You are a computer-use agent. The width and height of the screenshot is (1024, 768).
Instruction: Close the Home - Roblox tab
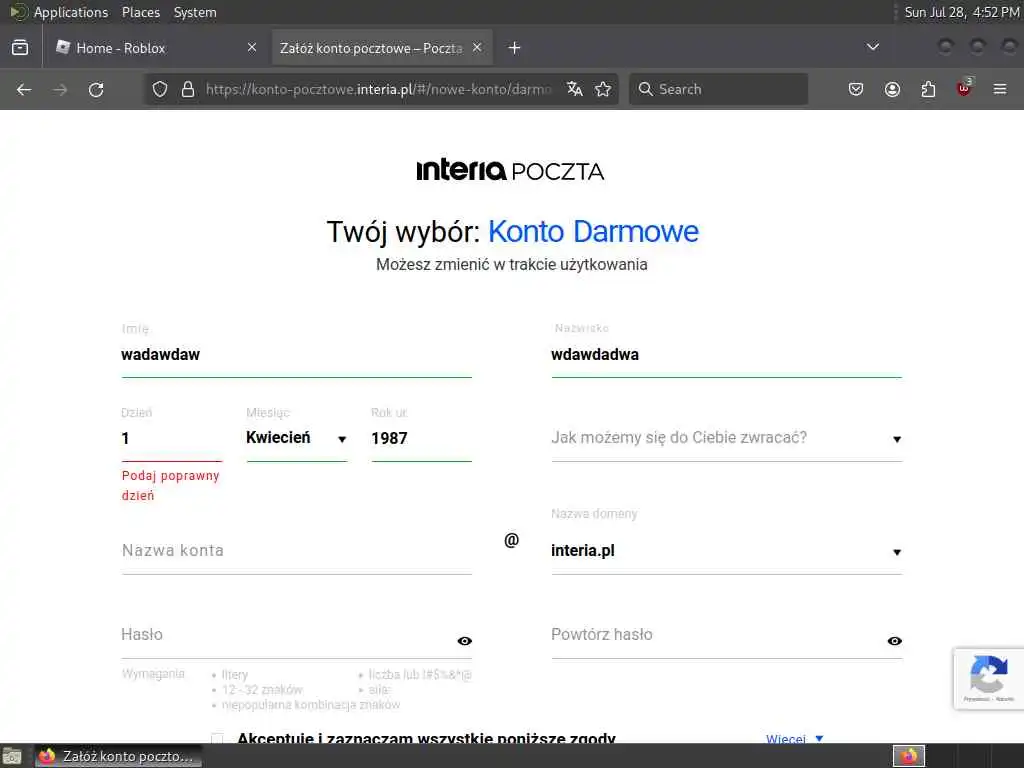pos(252,48)
